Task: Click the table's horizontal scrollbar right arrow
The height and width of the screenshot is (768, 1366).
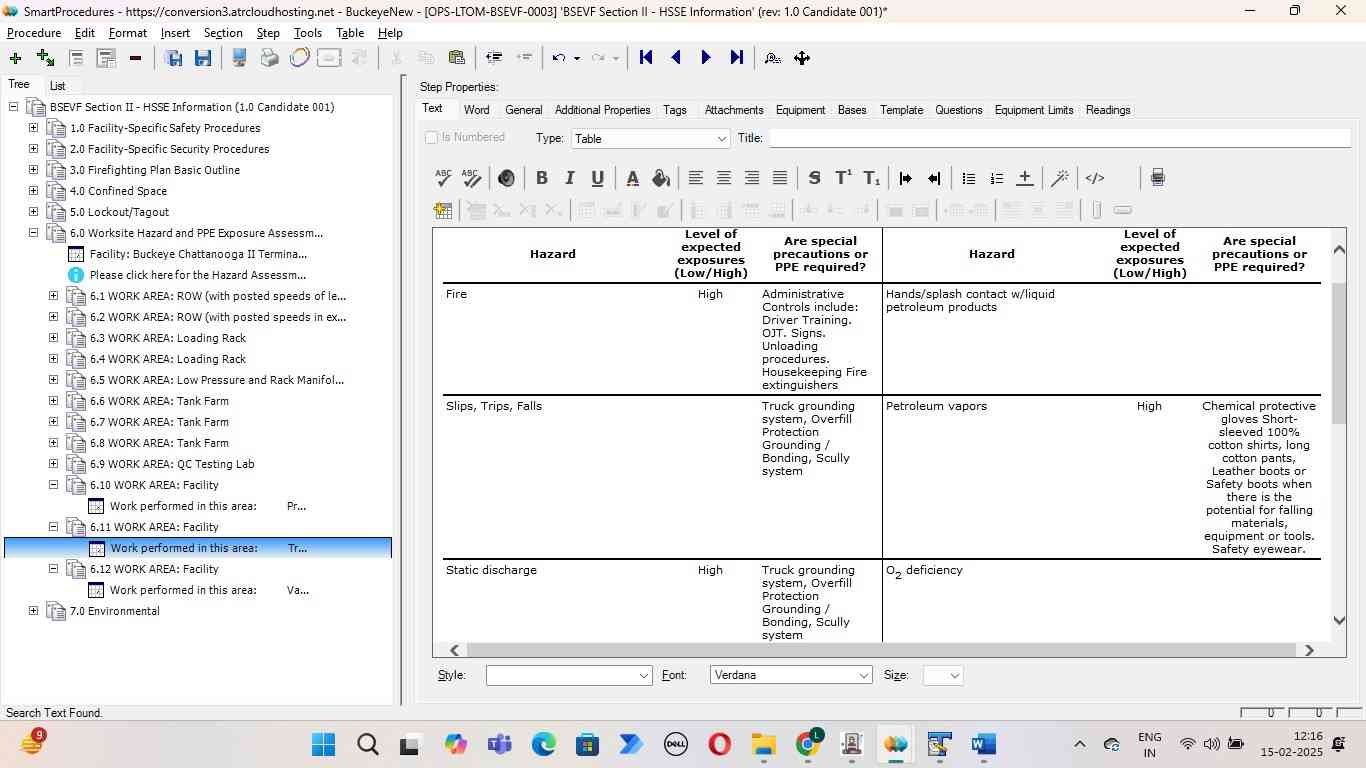Action: click(x=1309, y=650)
